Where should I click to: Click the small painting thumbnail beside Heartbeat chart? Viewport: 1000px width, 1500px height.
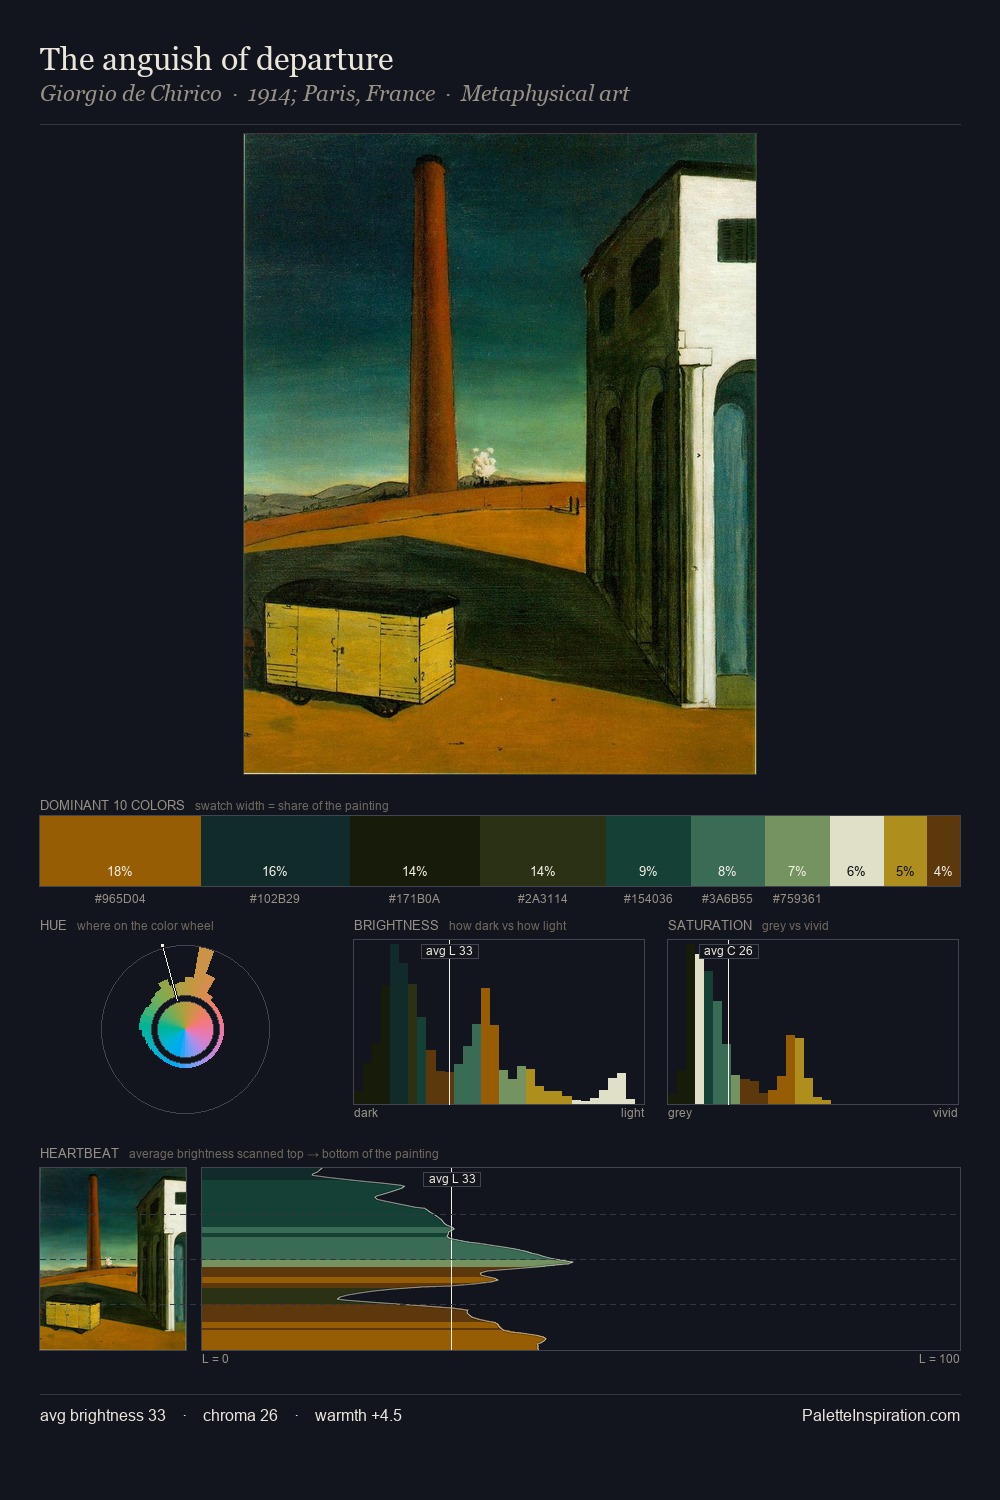click(x=113, y=1259)
